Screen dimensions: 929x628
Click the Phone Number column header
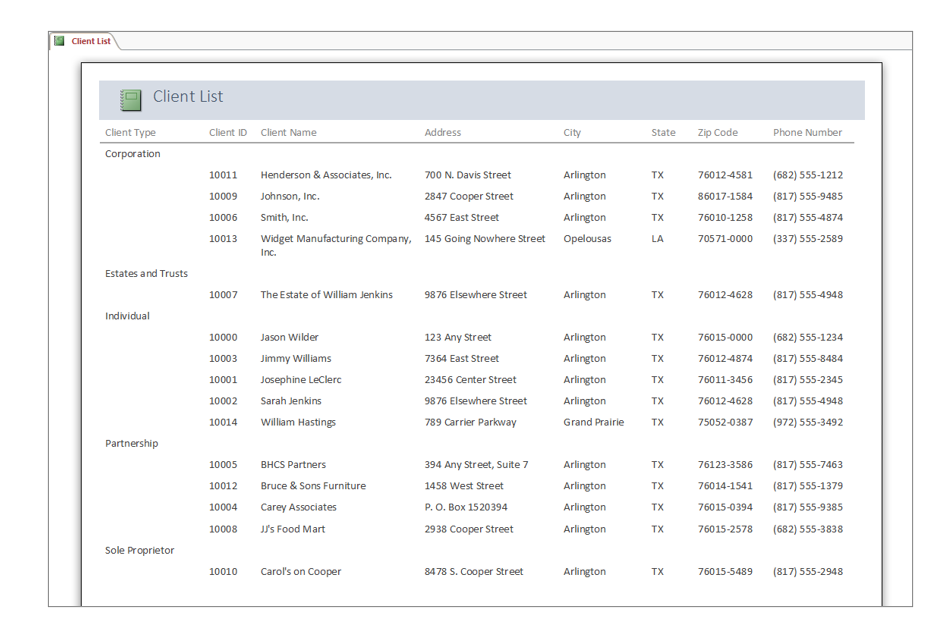click(x=808, y=133)
